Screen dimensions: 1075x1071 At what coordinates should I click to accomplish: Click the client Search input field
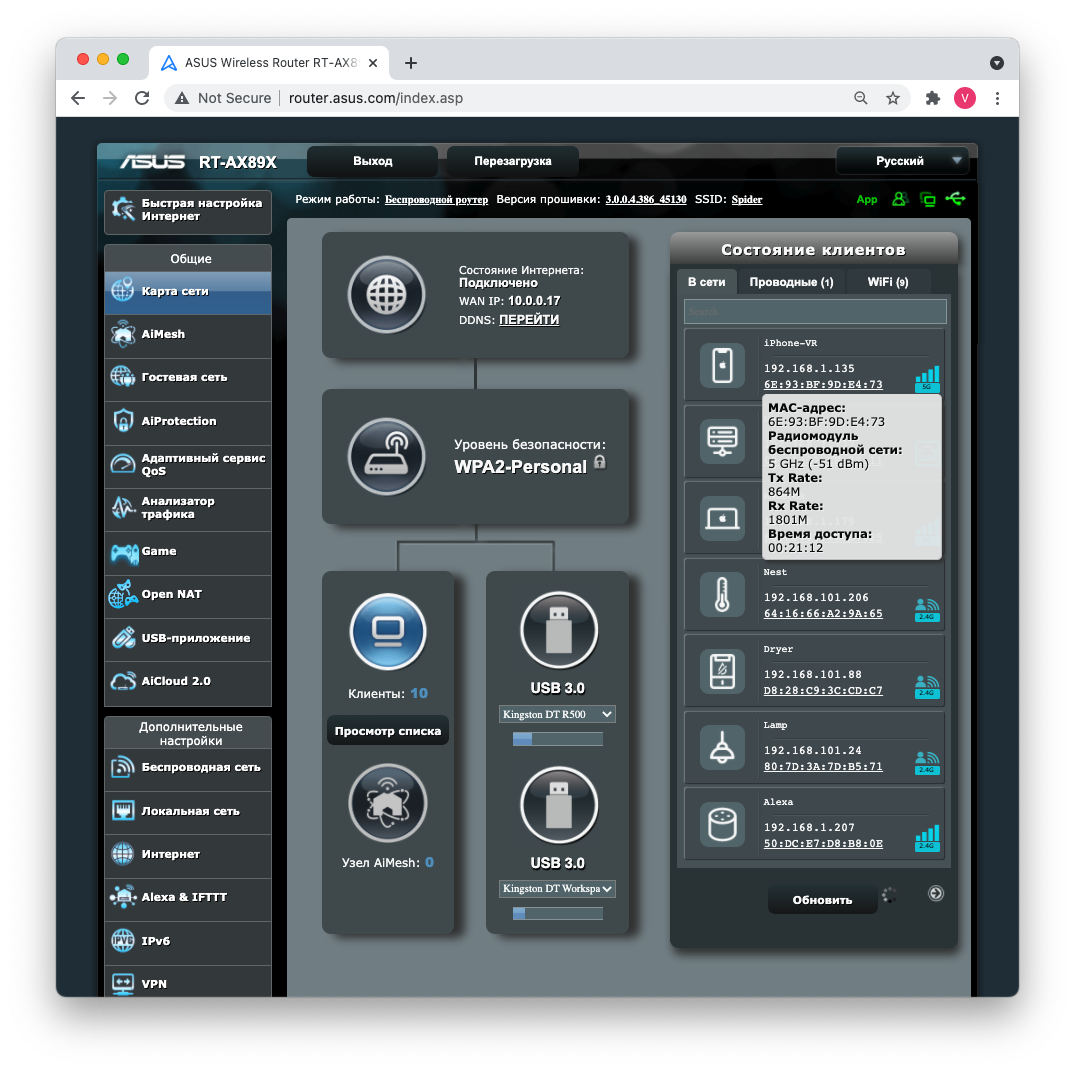point(815,311)
